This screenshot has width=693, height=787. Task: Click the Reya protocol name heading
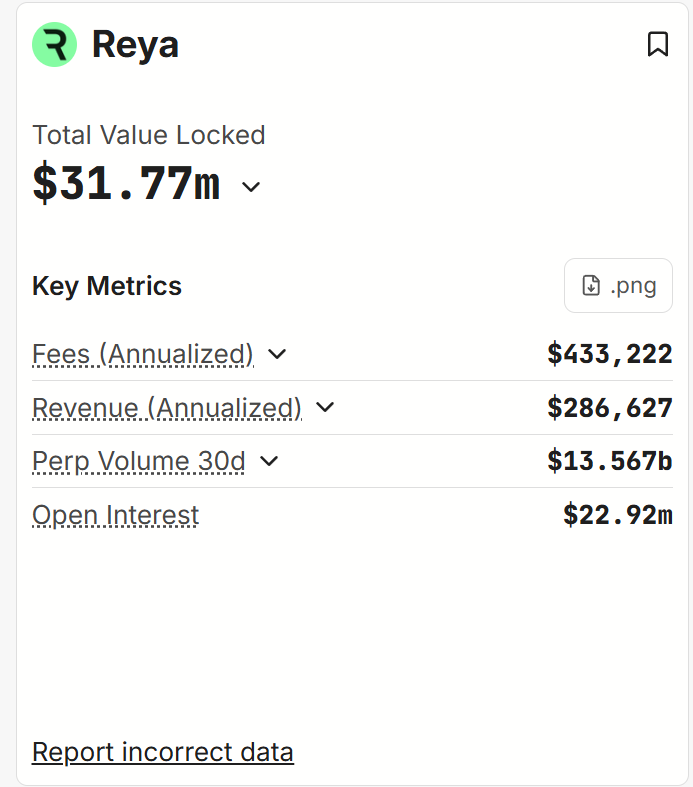pos(135,45)
